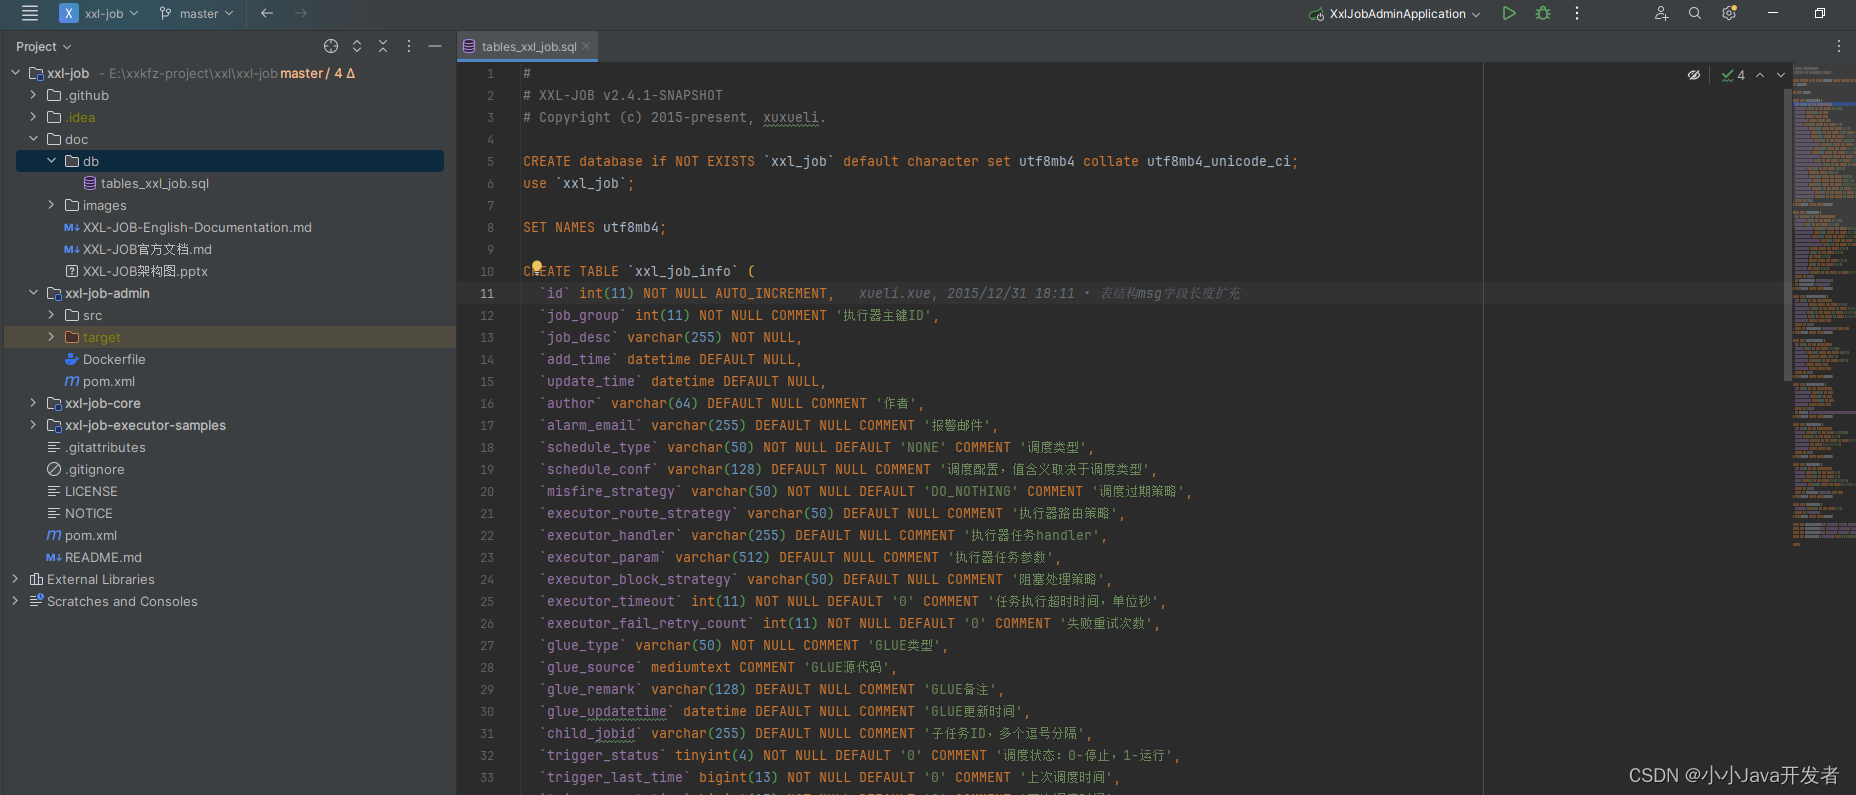Click line number 11 in the gutter
The width and height of the screenshot is (1856, 795).
487,293
